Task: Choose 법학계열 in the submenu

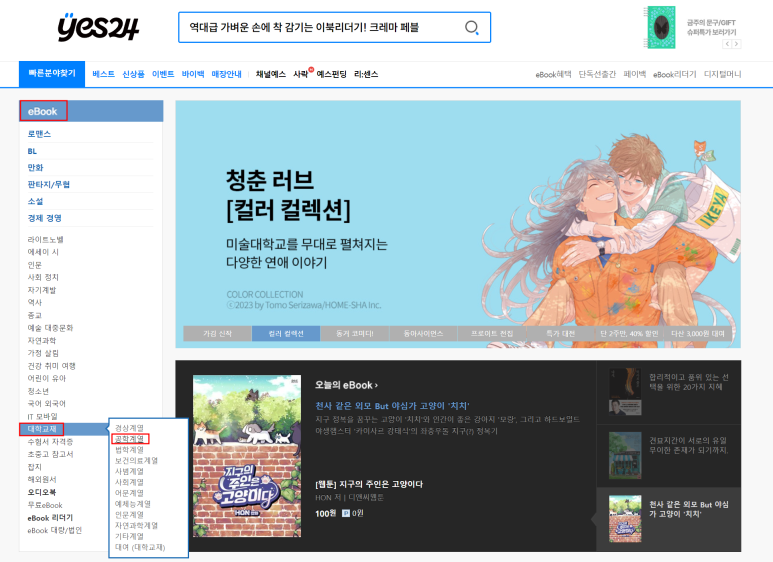Action: coord(129,450)
